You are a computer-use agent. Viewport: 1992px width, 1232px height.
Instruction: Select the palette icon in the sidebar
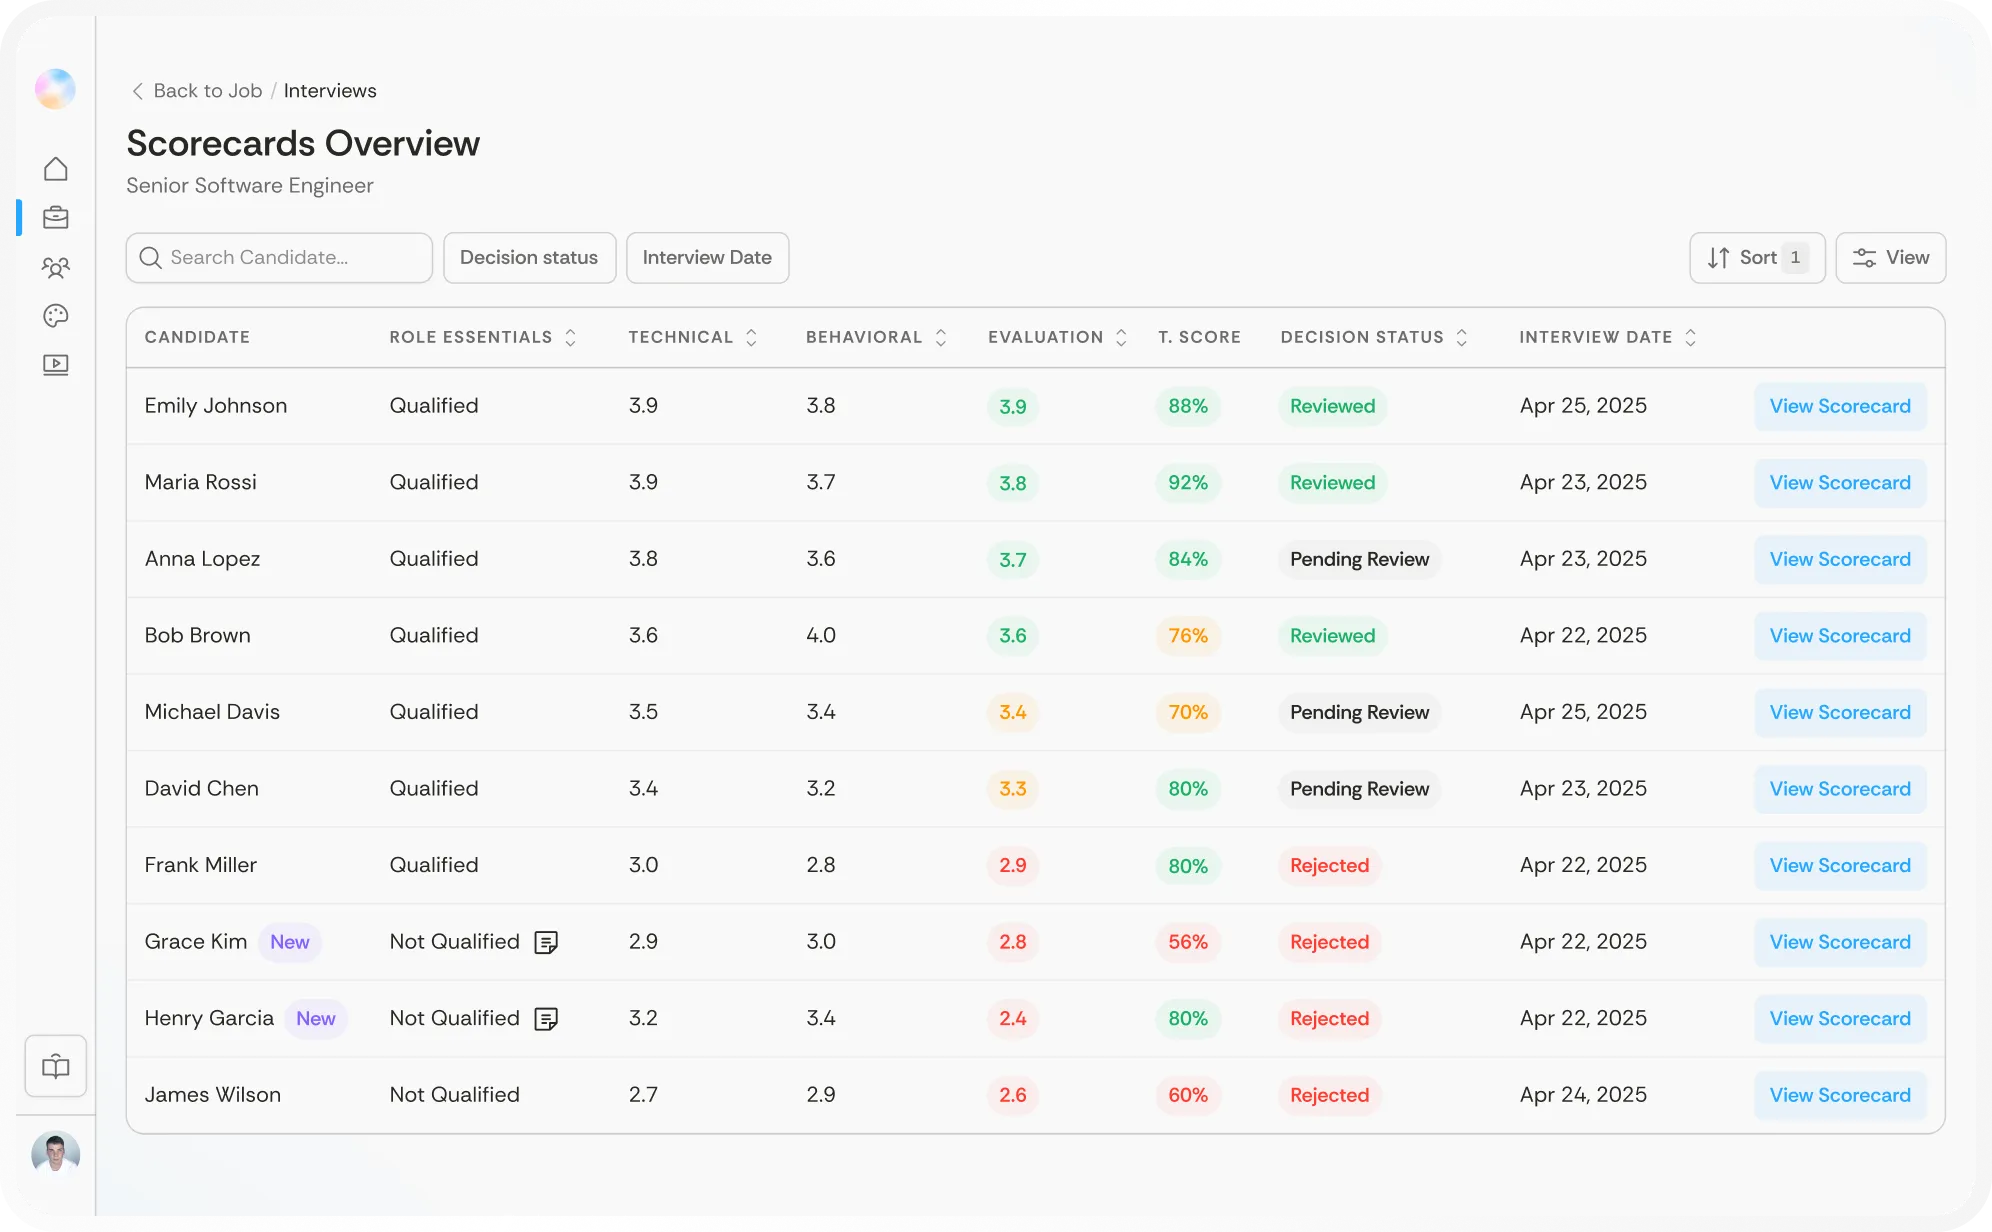point(56,316)
